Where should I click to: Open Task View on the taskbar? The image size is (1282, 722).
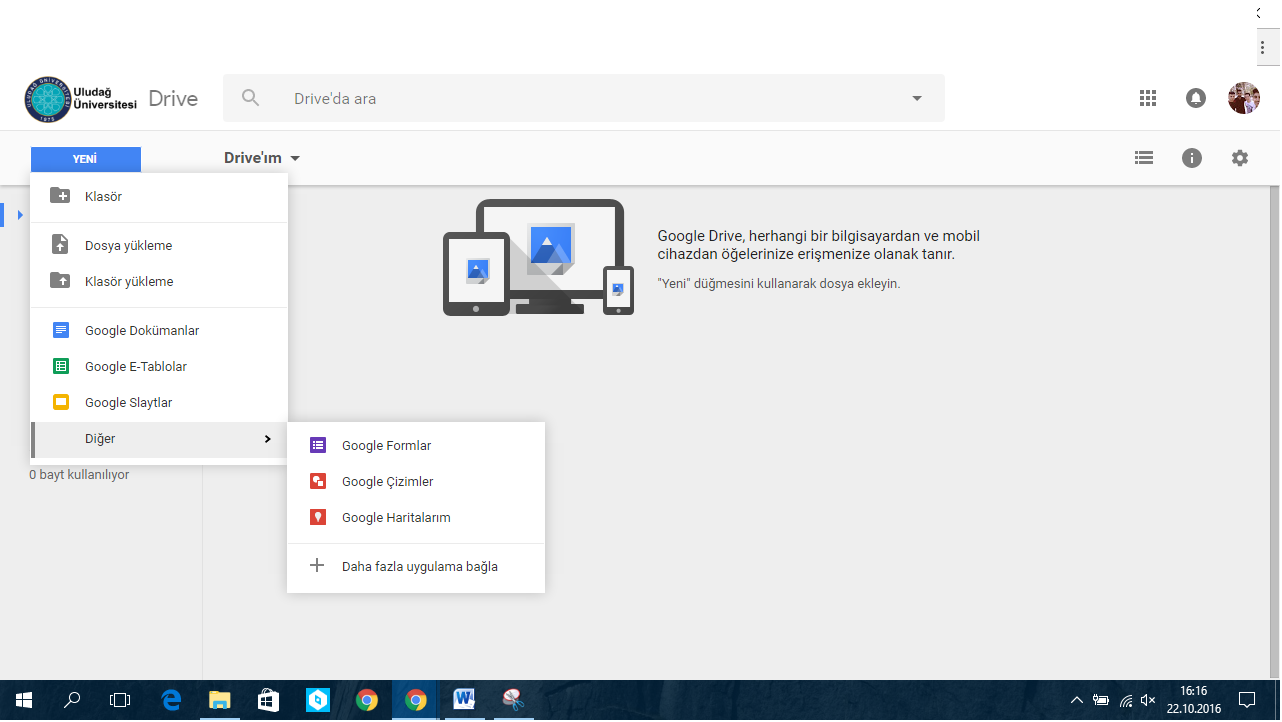coord(120,700)
